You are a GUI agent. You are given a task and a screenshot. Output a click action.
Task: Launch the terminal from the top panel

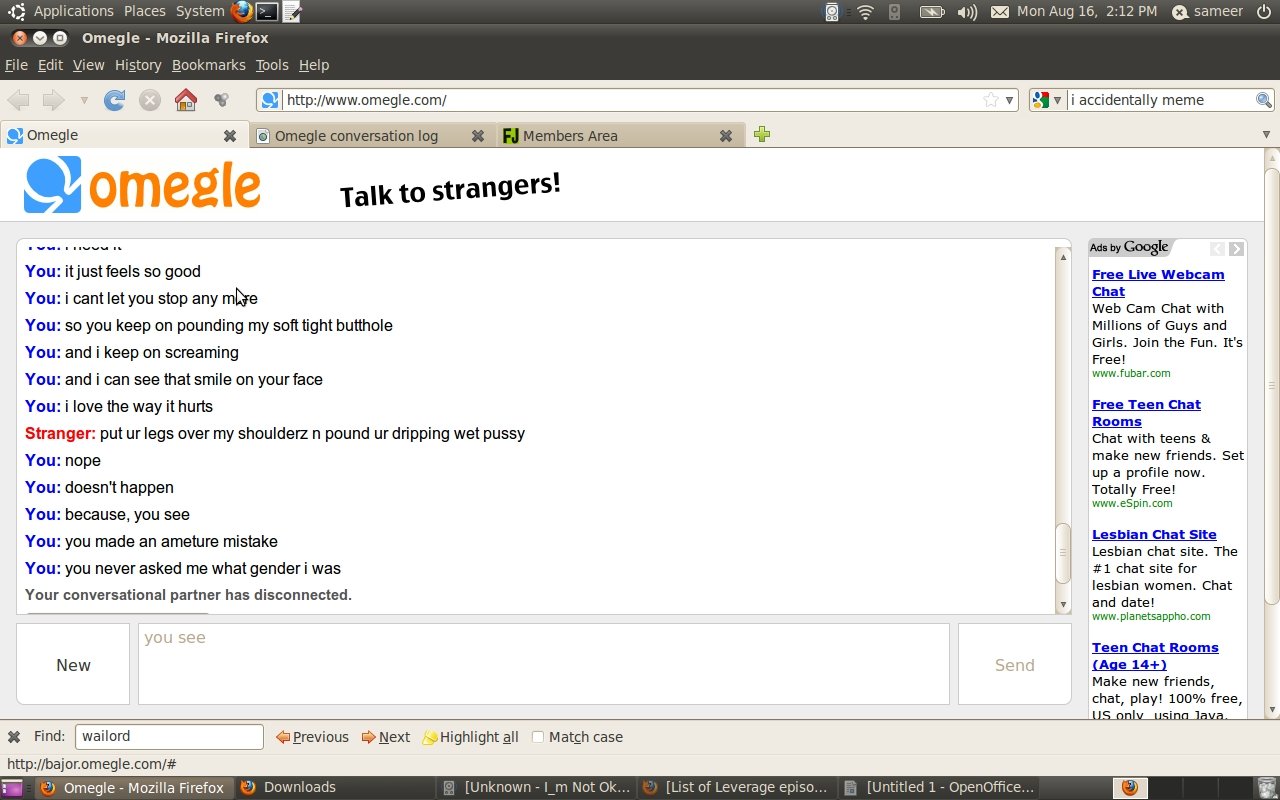point(266,12)
